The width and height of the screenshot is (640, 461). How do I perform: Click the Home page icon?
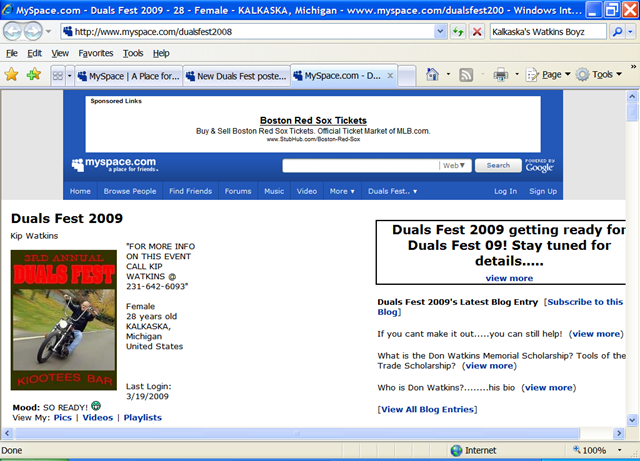(x=433, y=75)
